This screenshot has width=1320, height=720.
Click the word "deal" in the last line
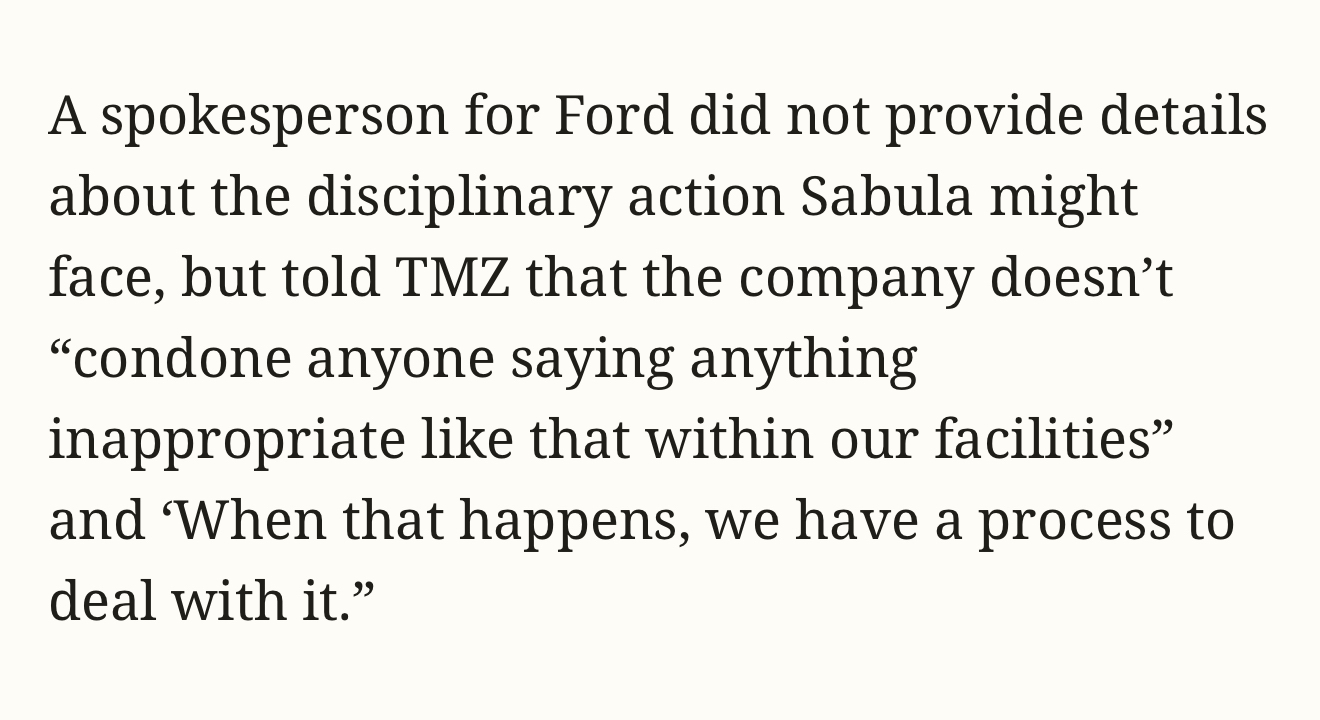click(102, 601)
